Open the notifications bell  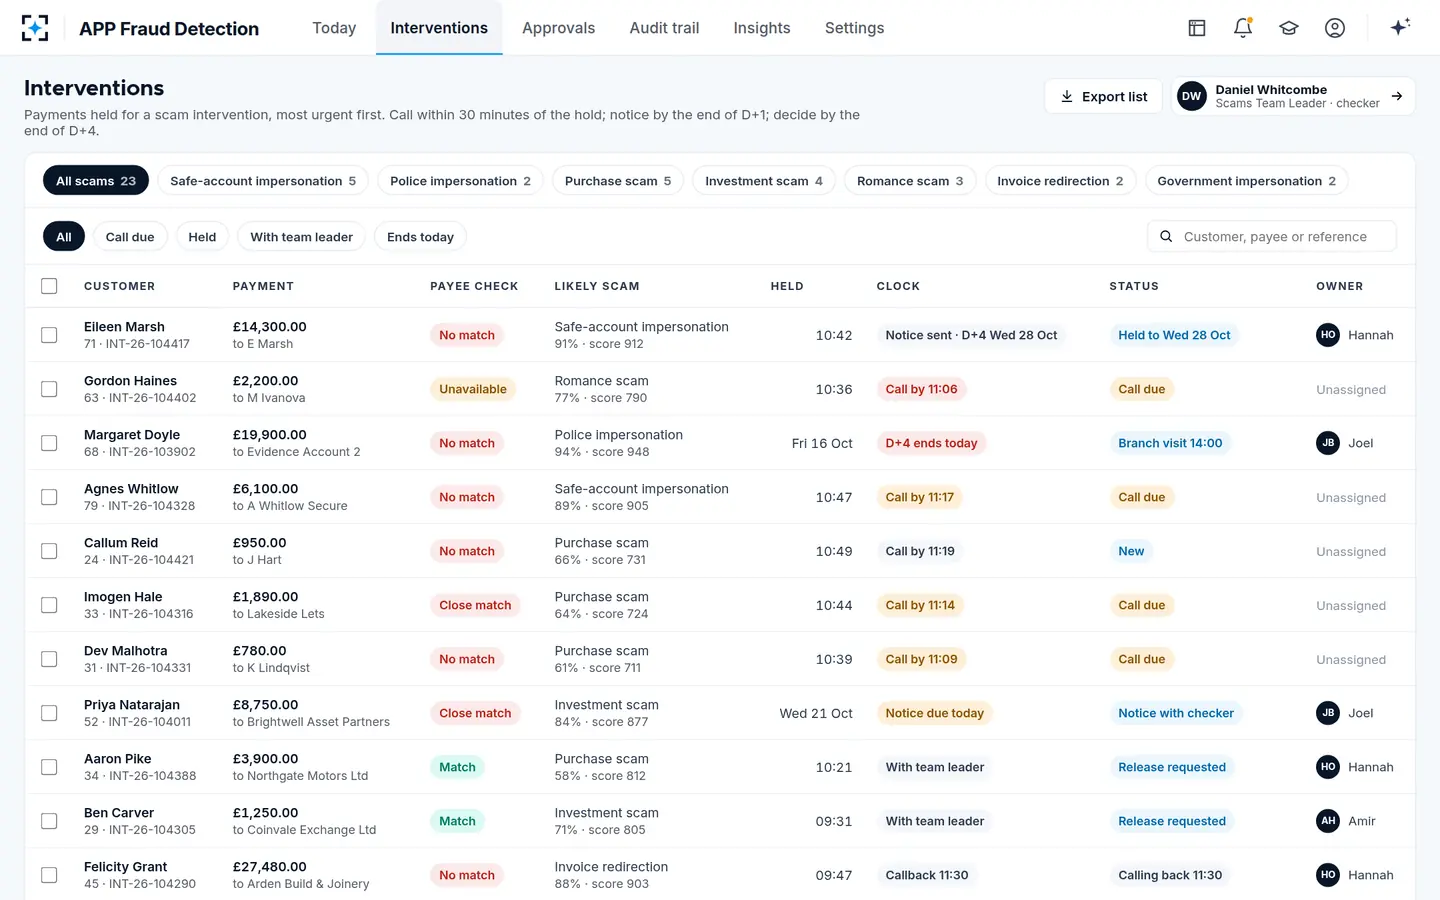(1243, 28)
